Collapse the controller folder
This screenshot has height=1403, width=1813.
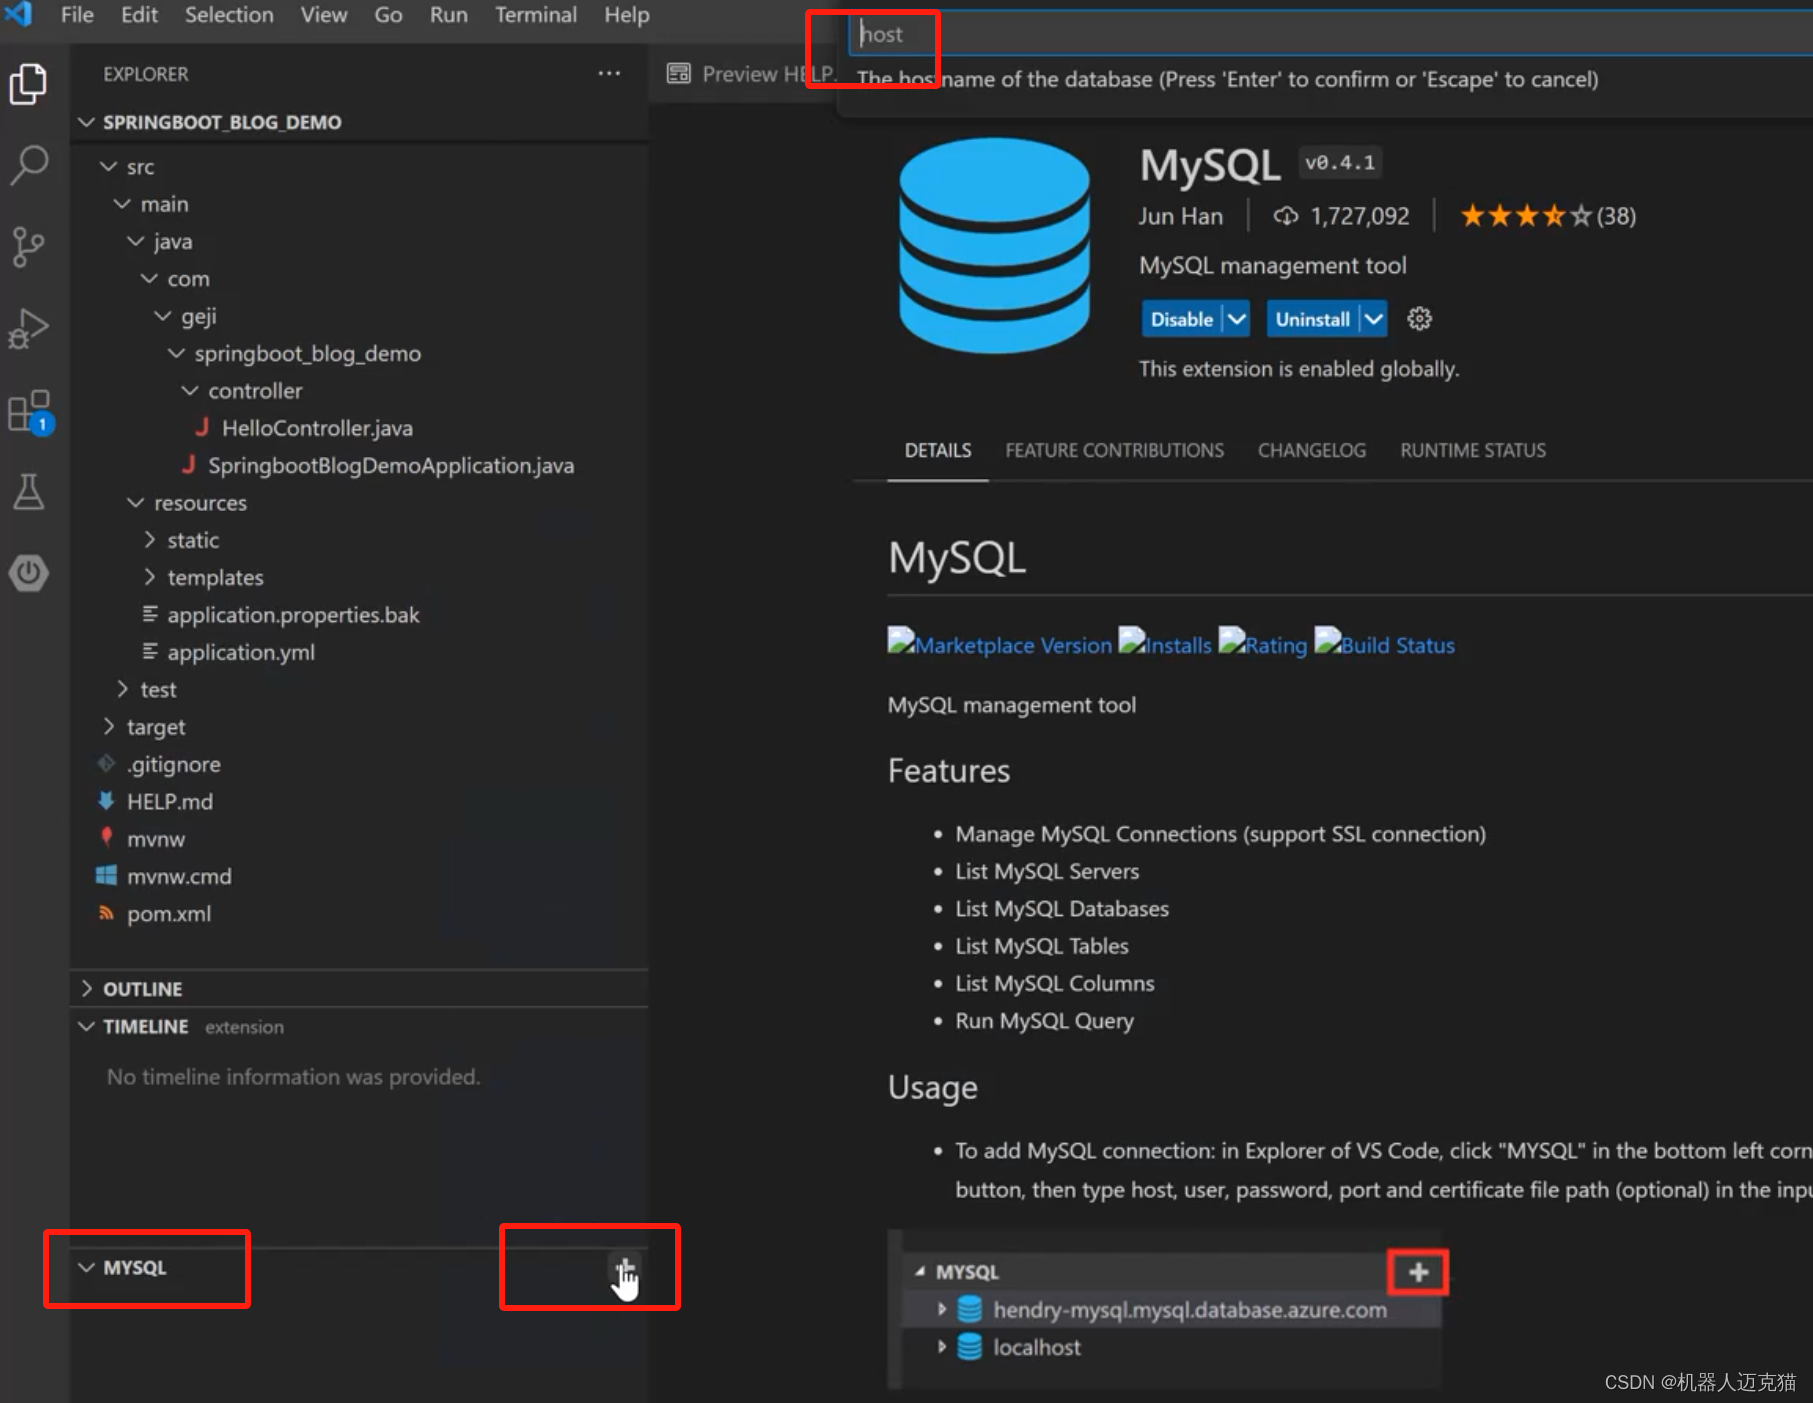(x=189, y=391)
